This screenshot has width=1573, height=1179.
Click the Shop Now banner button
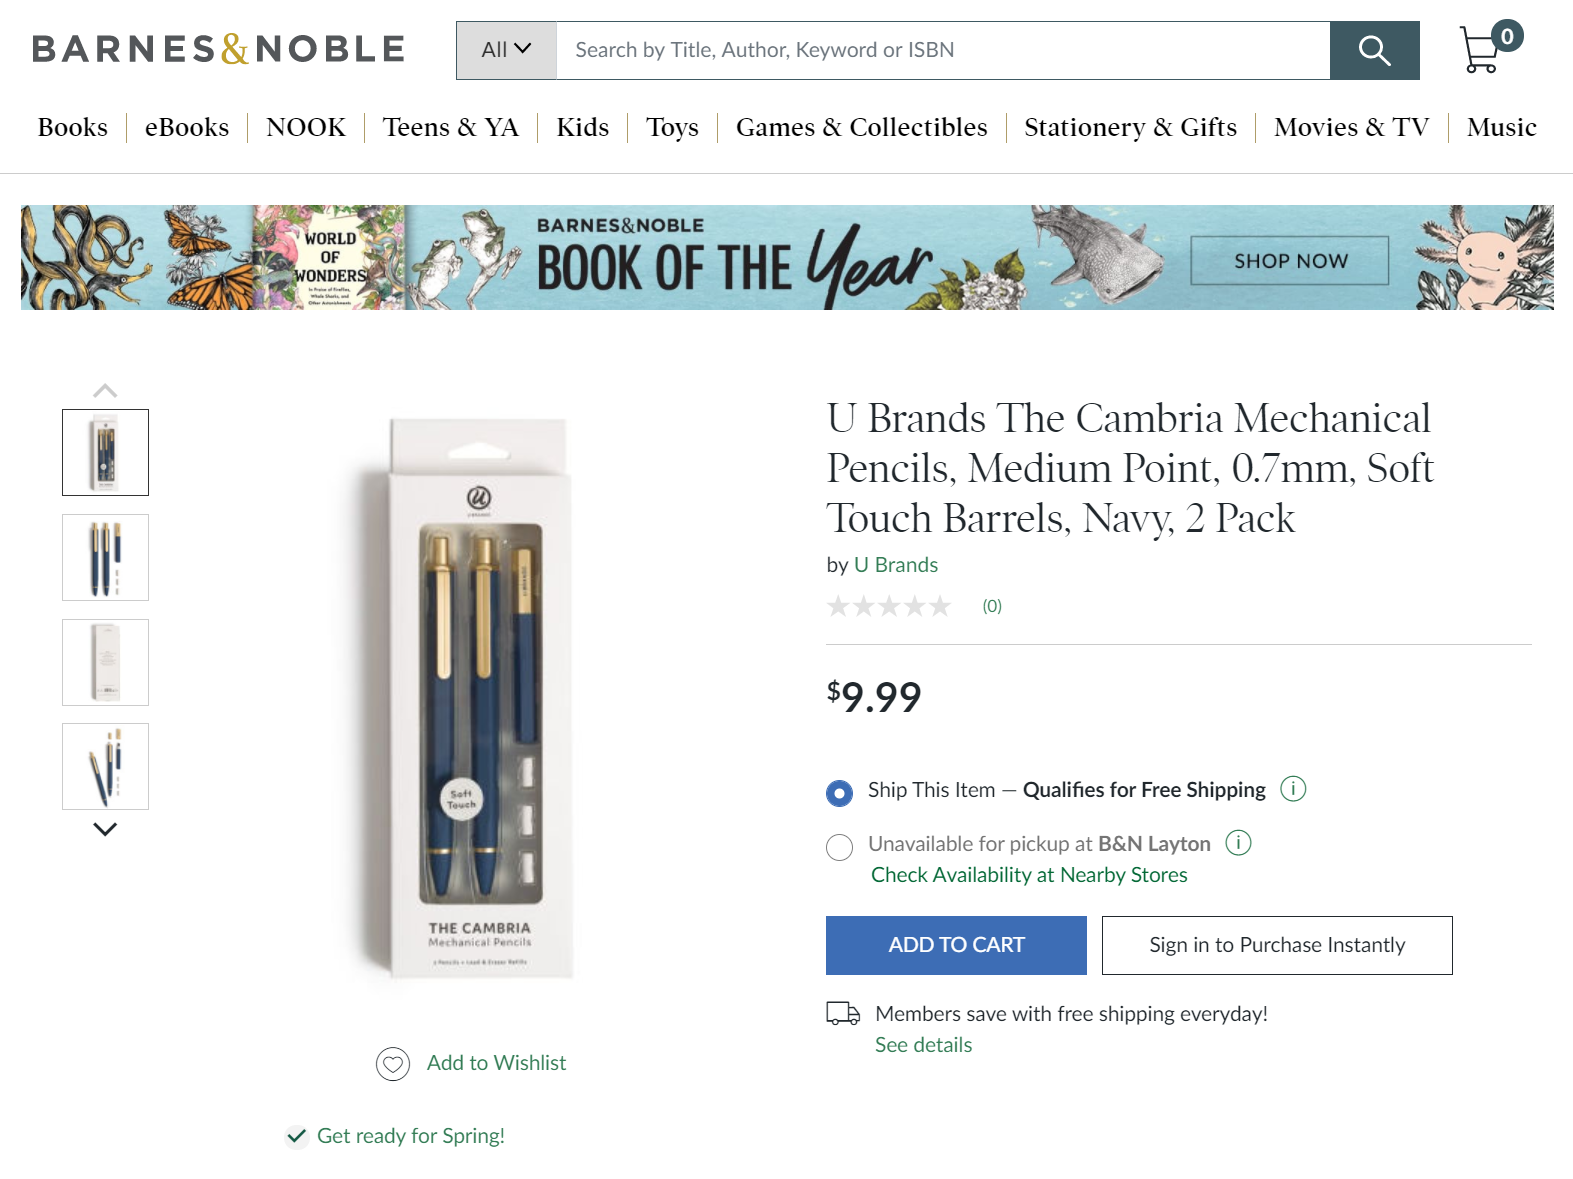tap(1289, 261)
